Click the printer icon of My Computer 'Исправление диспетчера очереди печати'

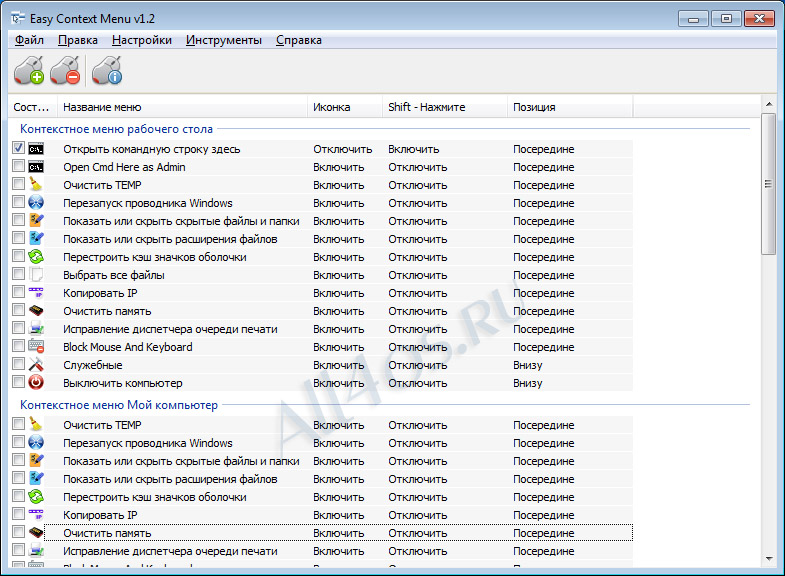point(36,551)
